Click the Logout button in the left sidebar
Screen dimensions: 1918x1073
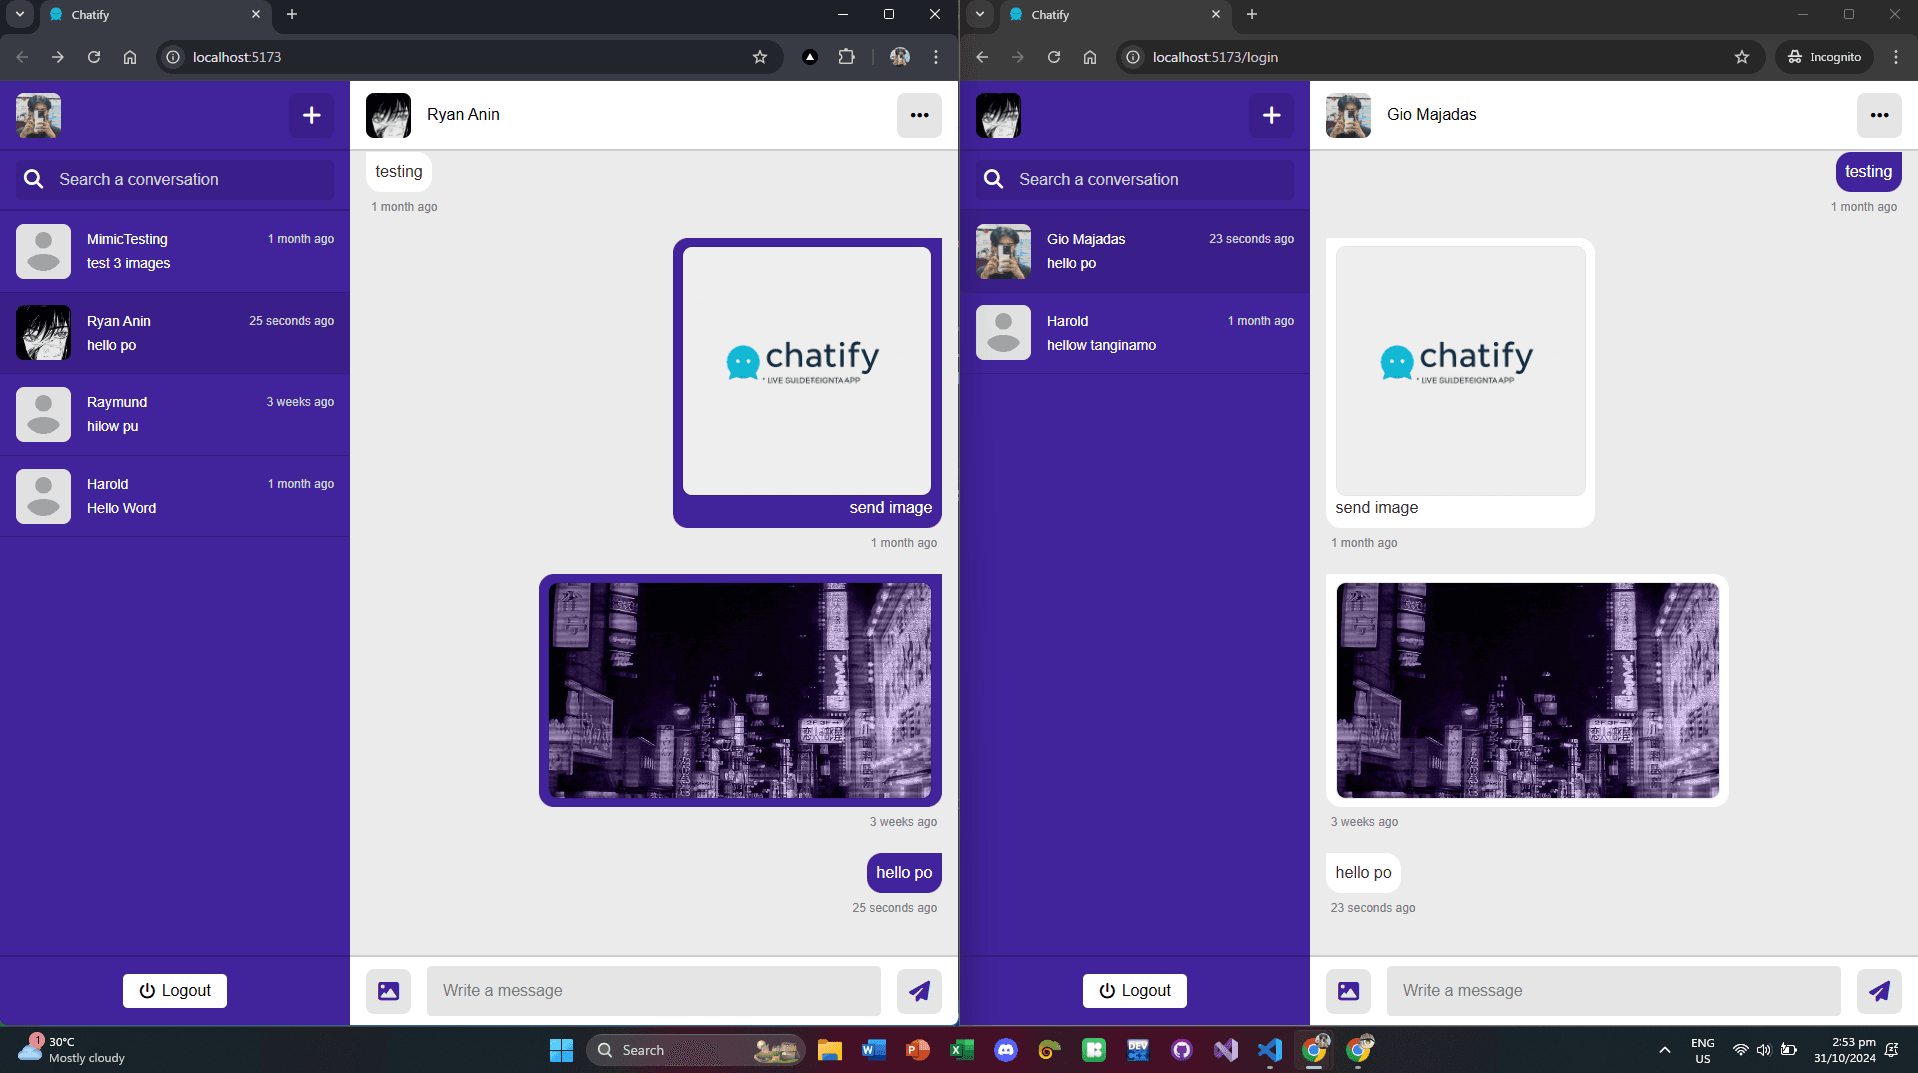coord(174,990)
